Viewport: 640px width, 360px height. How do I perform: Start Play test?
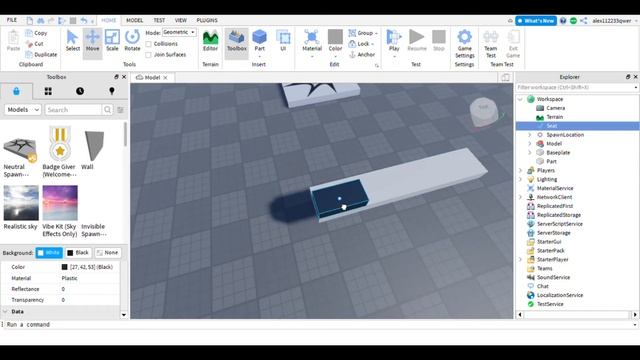pos(394,40)
